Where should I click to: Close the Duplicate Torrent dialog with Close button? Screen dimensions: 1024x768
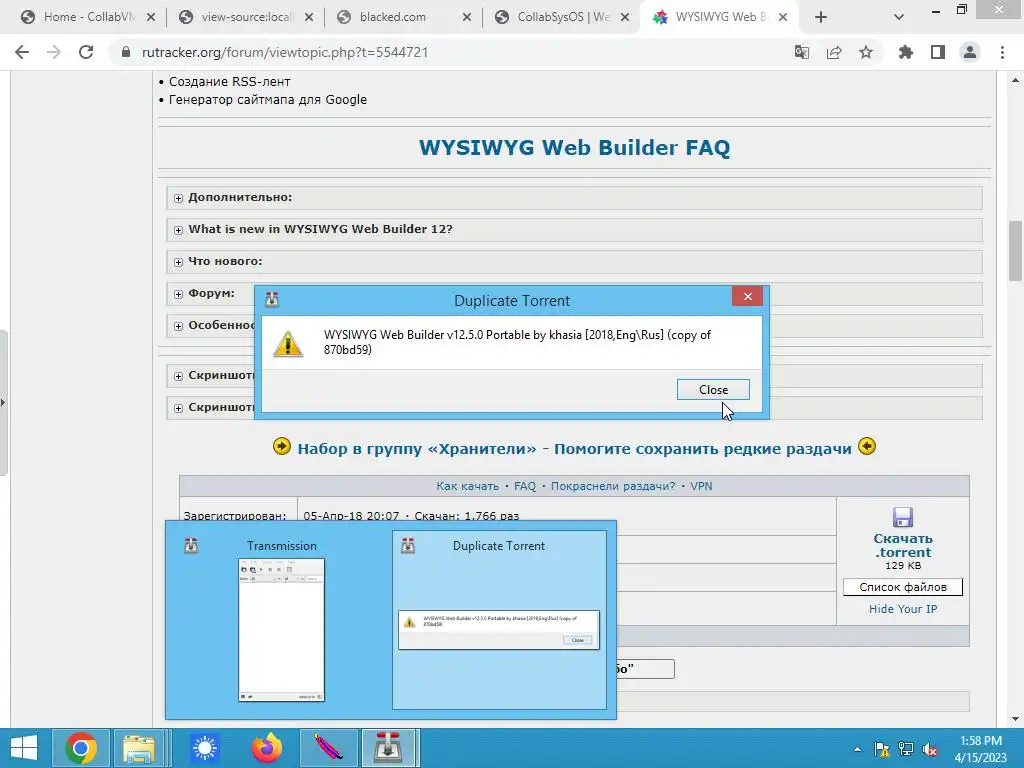pos(713,389)
